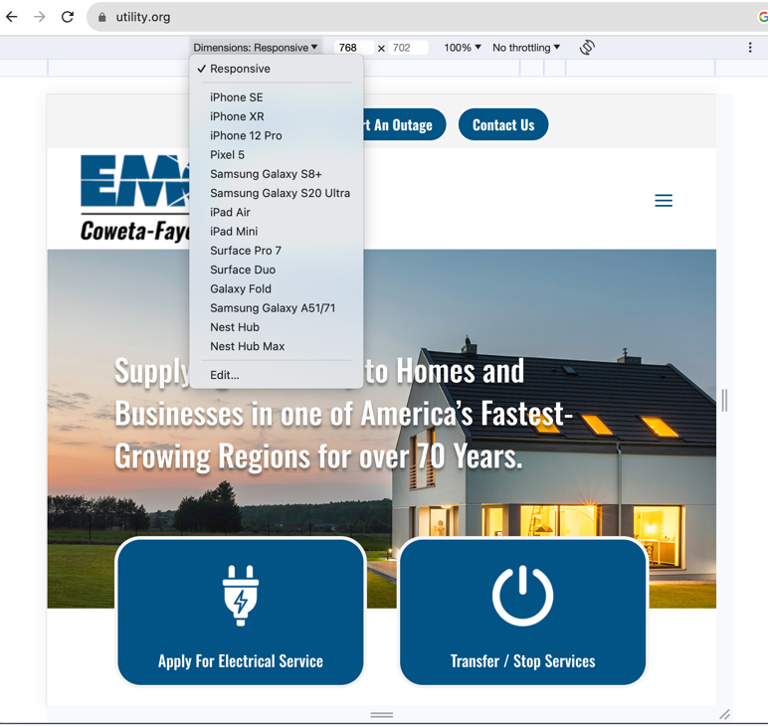This screenshot has width=770, height=727.
Task: Choose iPhone 12 Pro from device list
Action: point(246,136)
